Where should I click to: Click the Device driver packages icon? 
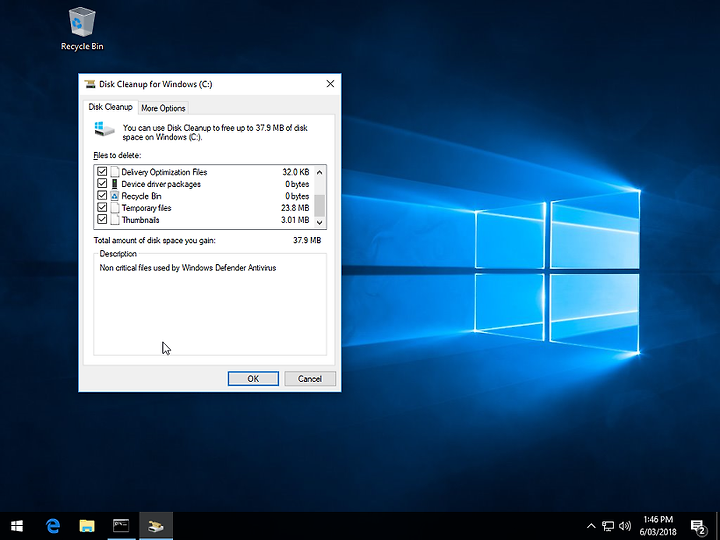pyautogui.click(x=115, y=184)
